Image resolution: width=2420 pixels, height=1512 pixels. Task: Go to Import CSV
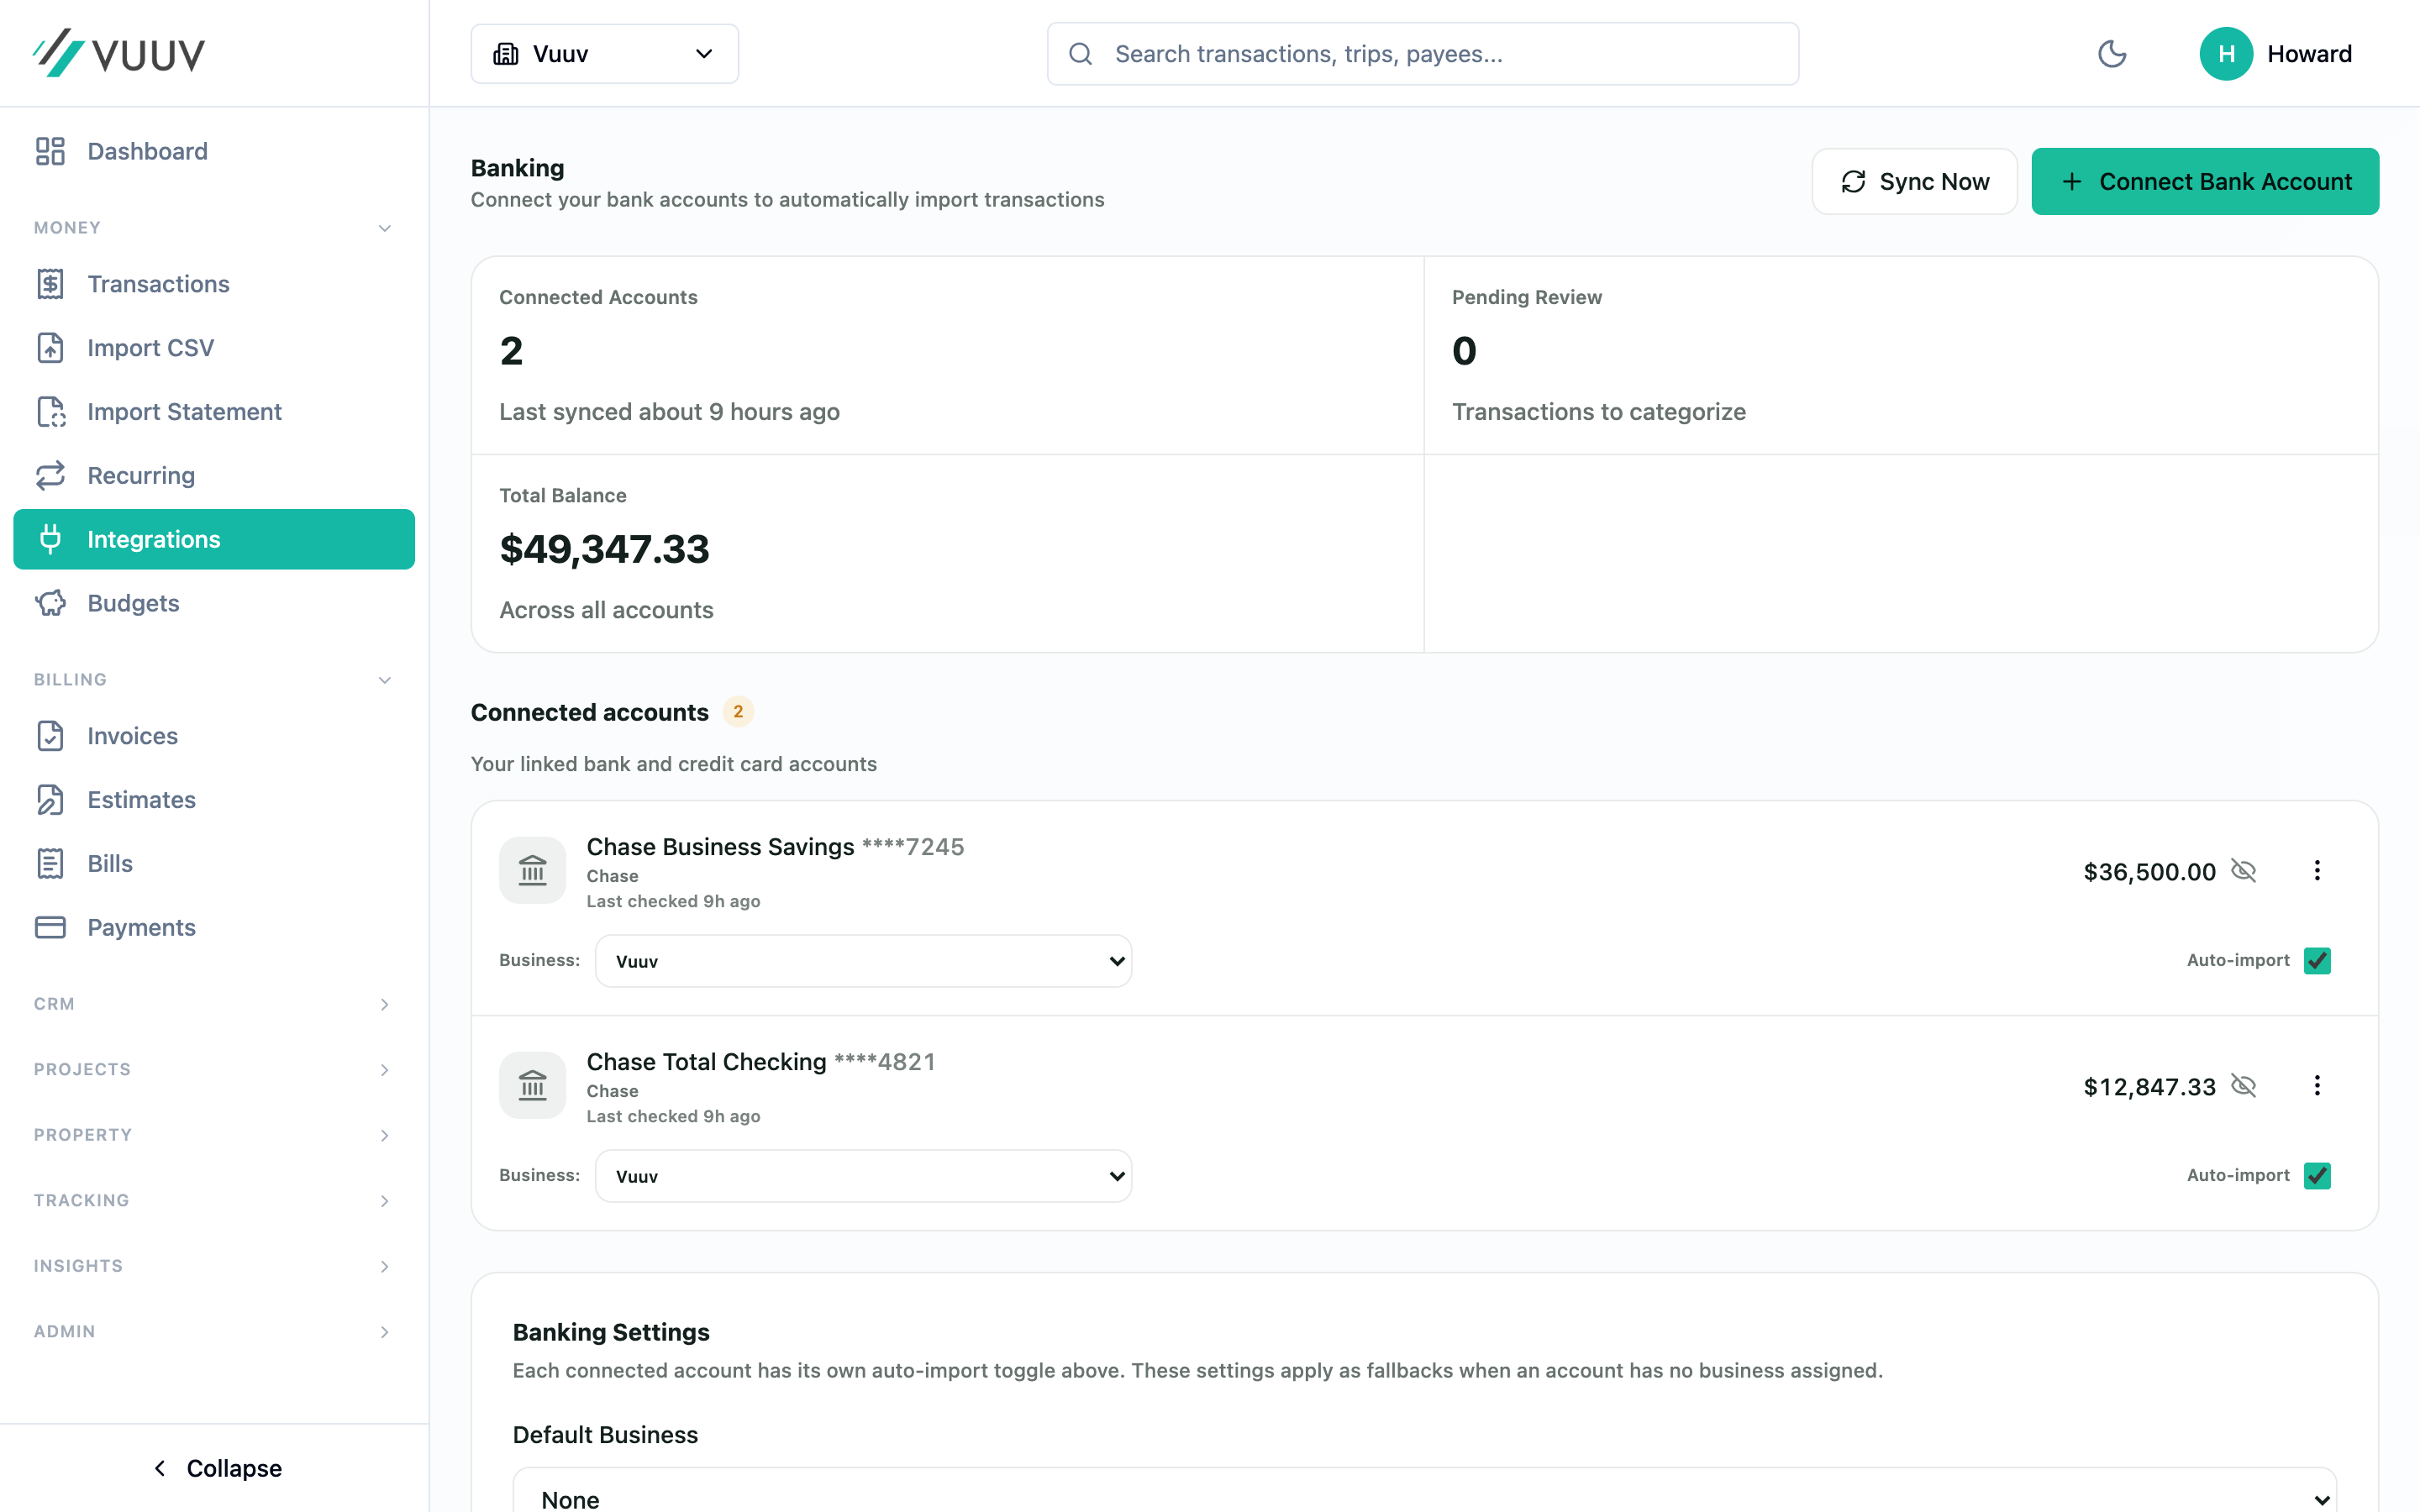tap(214, 348)
